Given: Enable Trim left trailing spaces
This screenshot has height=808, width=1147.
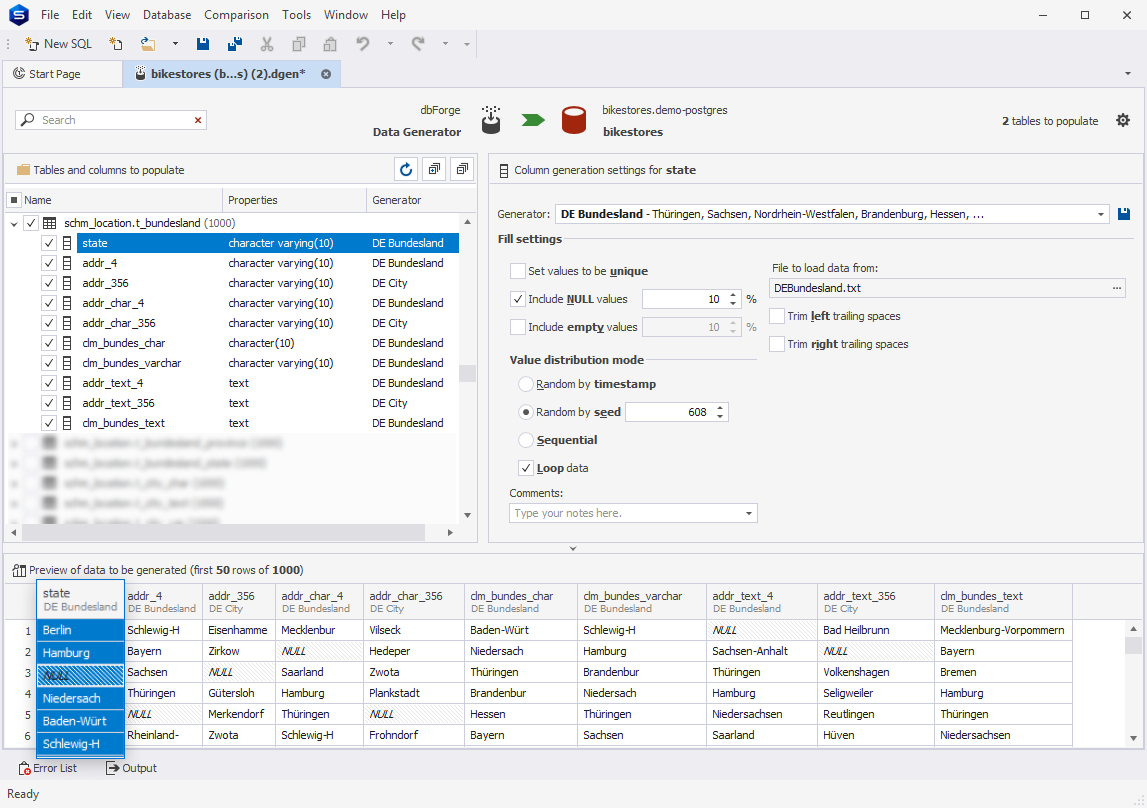Looking at the screenshot, I should 777,316.
